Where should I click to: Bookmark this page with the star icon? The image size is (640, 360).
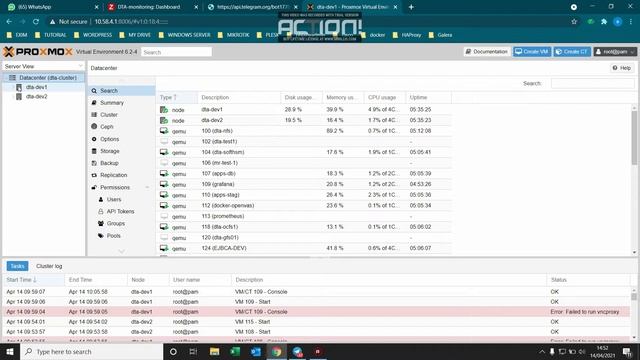coord(574,22)
